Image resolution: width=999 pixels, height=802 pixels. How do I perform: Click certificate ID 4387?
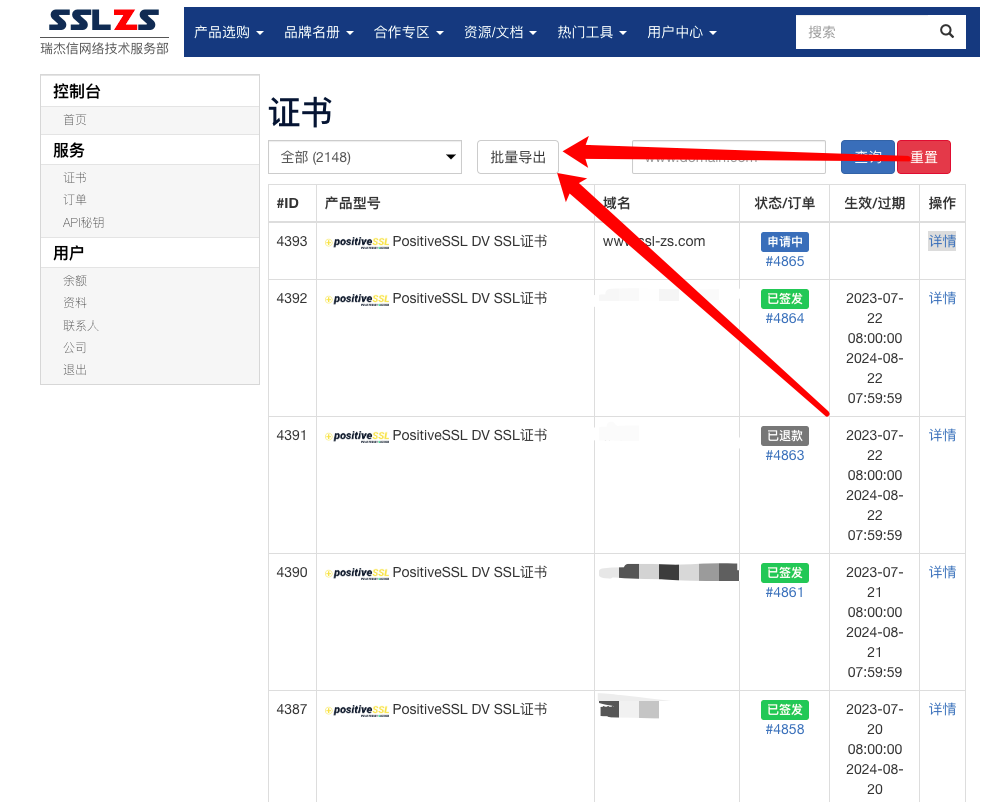tap(292, 709)
